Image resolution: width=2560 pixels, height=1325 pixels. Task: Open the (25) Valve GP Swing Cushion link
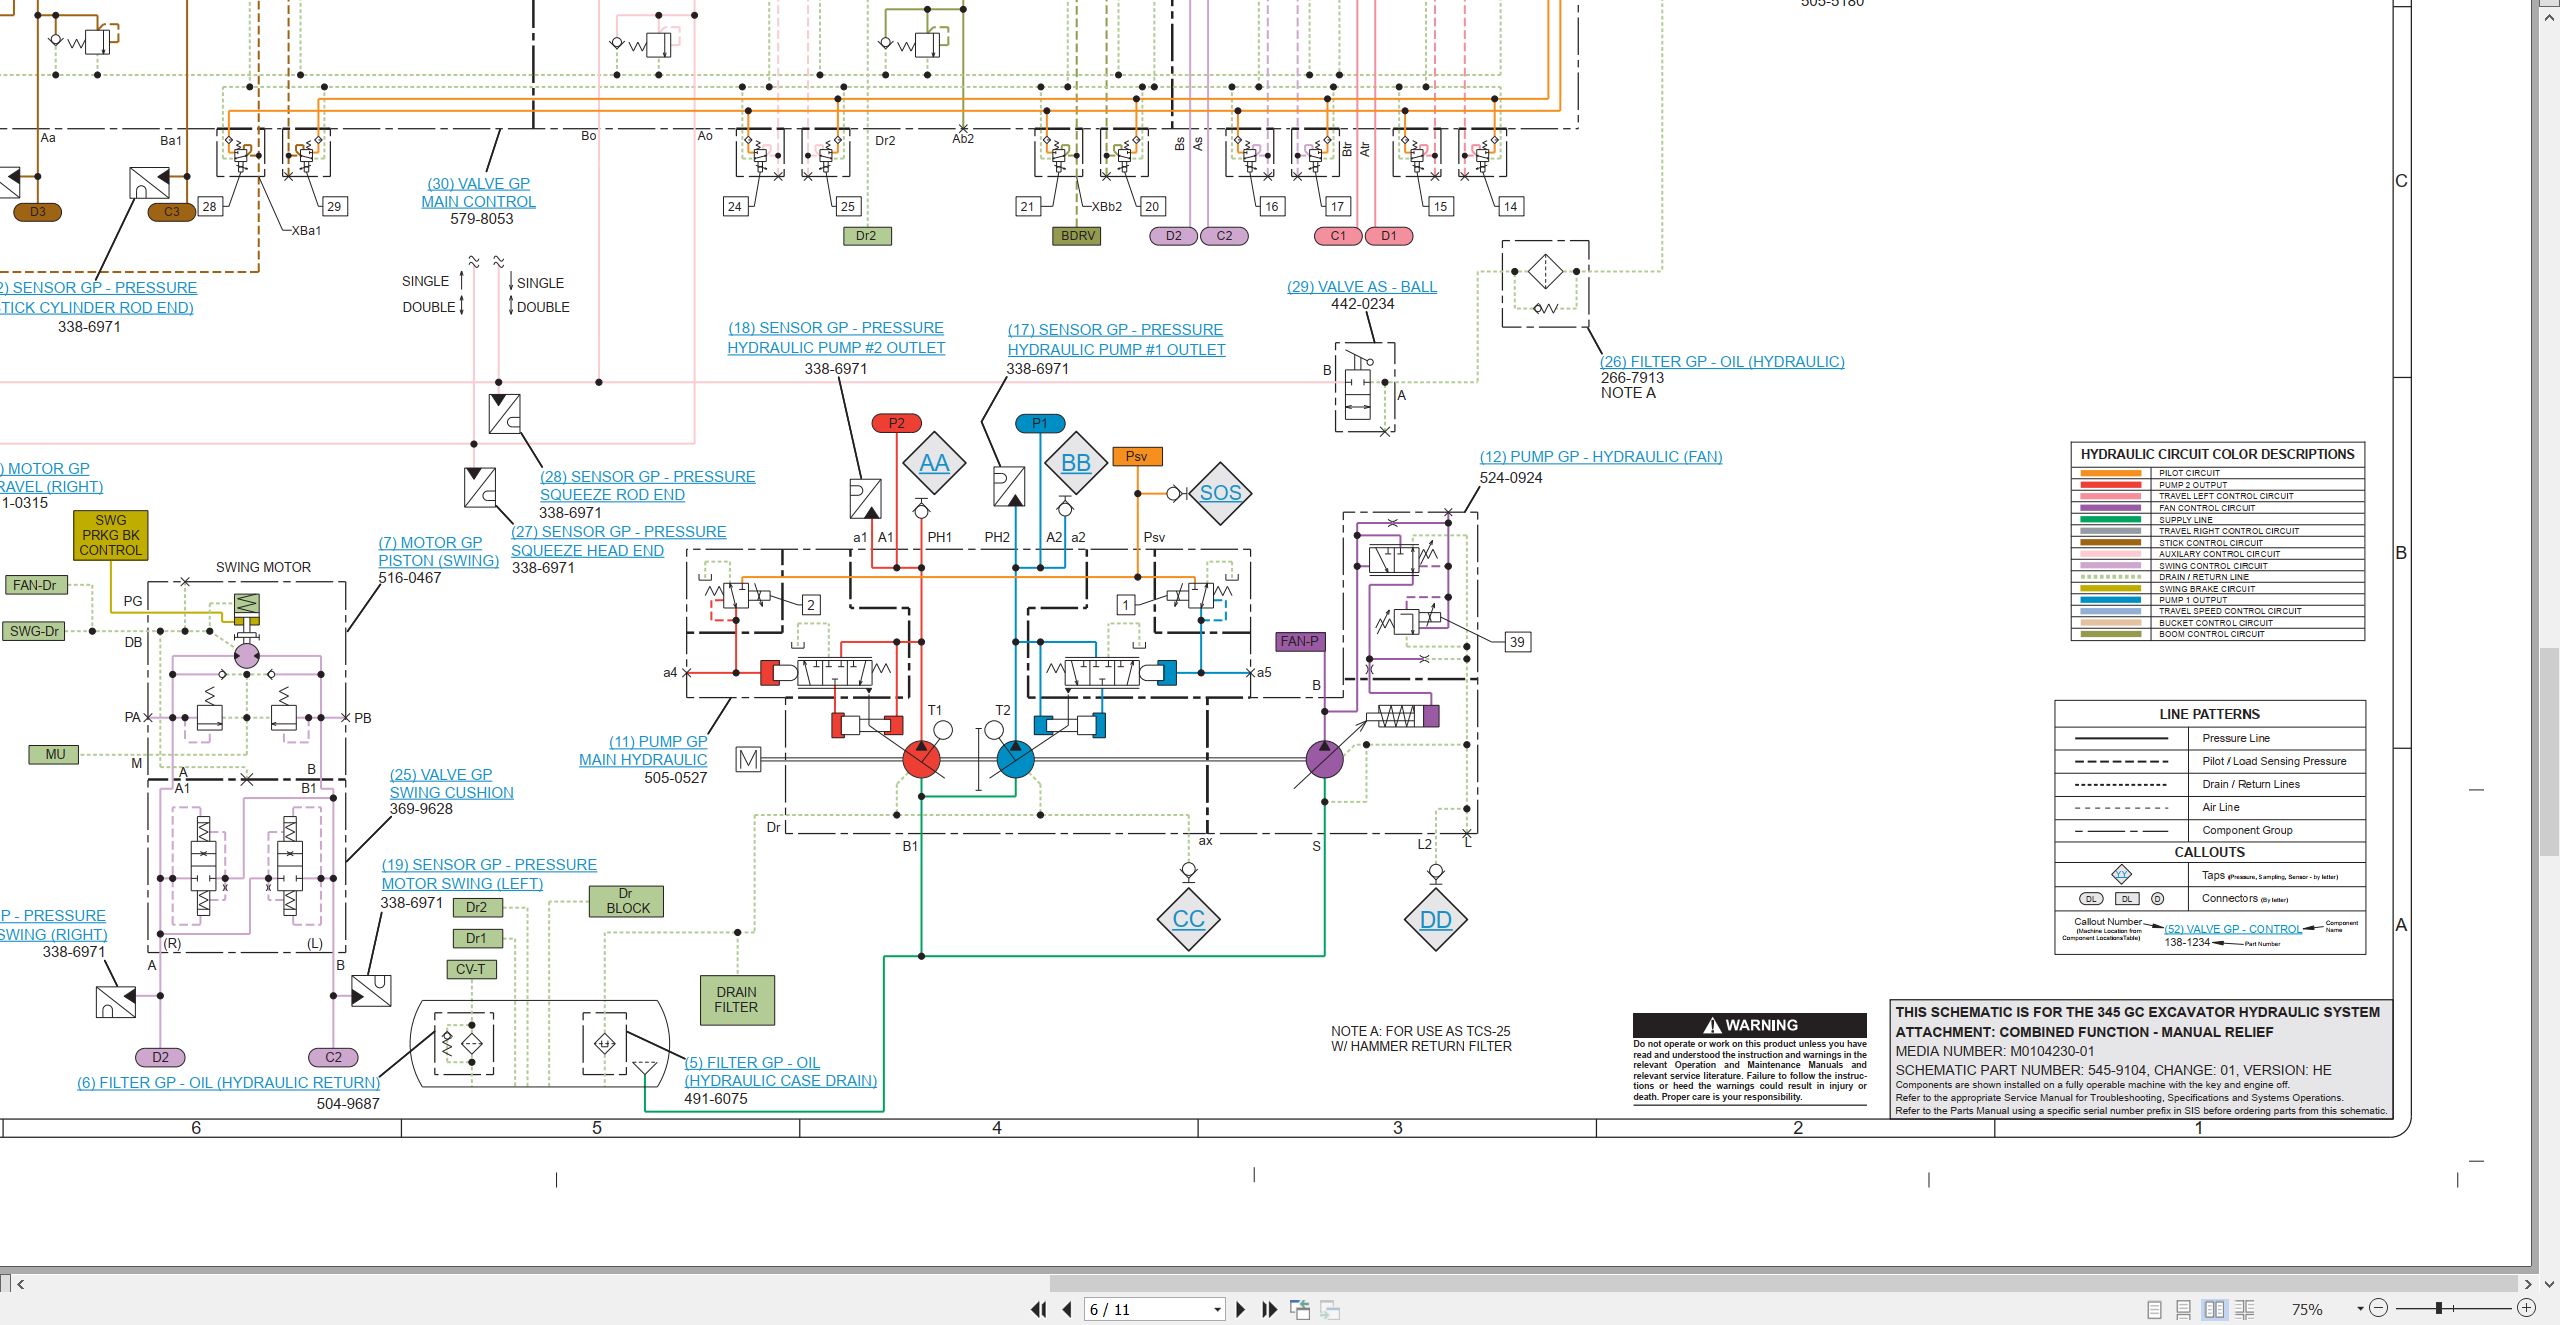[x=451, y=784]
